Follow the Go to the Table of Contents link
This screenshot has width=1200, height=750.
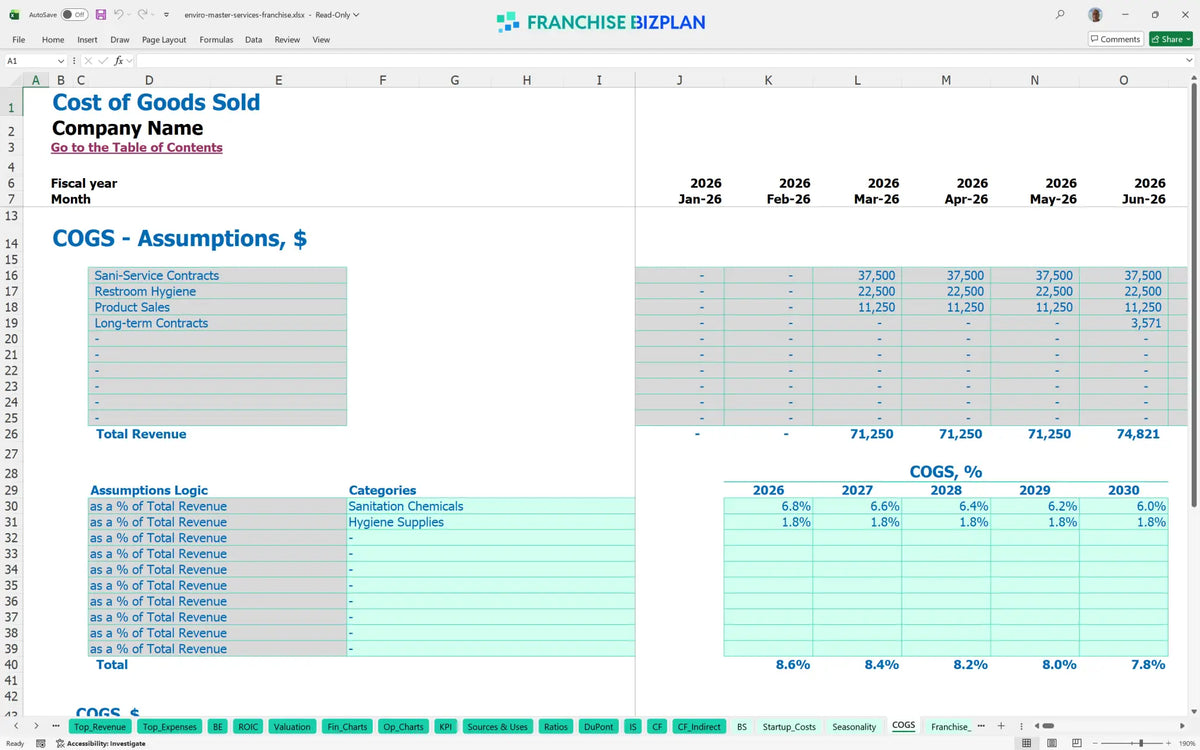(x=137, y=147)
